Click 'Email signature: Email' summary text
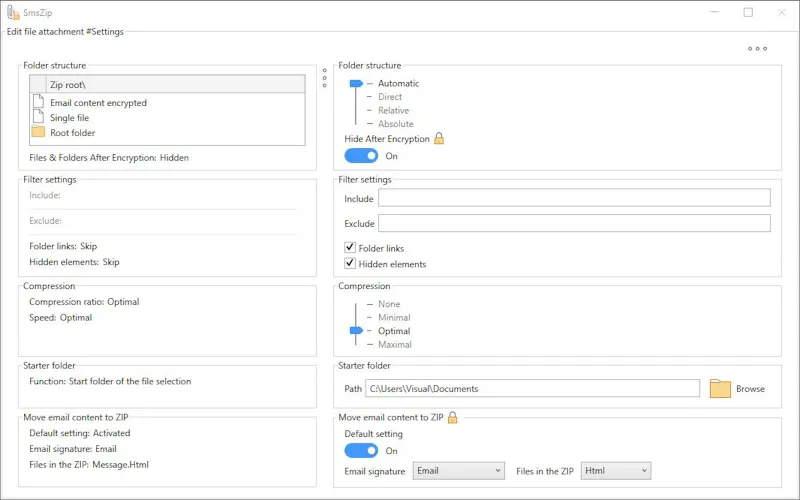 click(73, 448)
